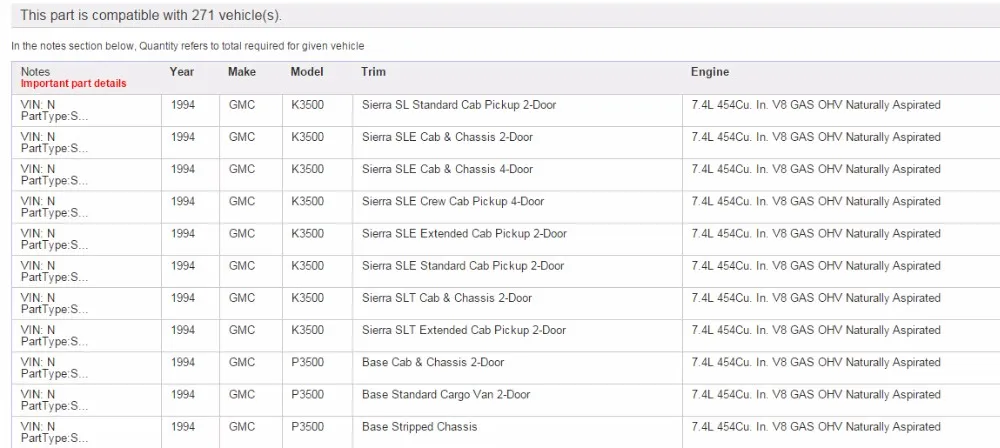Select the Base Standard Cargo Van 2-Door trim
This screenshot has width=1000, height=448.
(446, 394)
